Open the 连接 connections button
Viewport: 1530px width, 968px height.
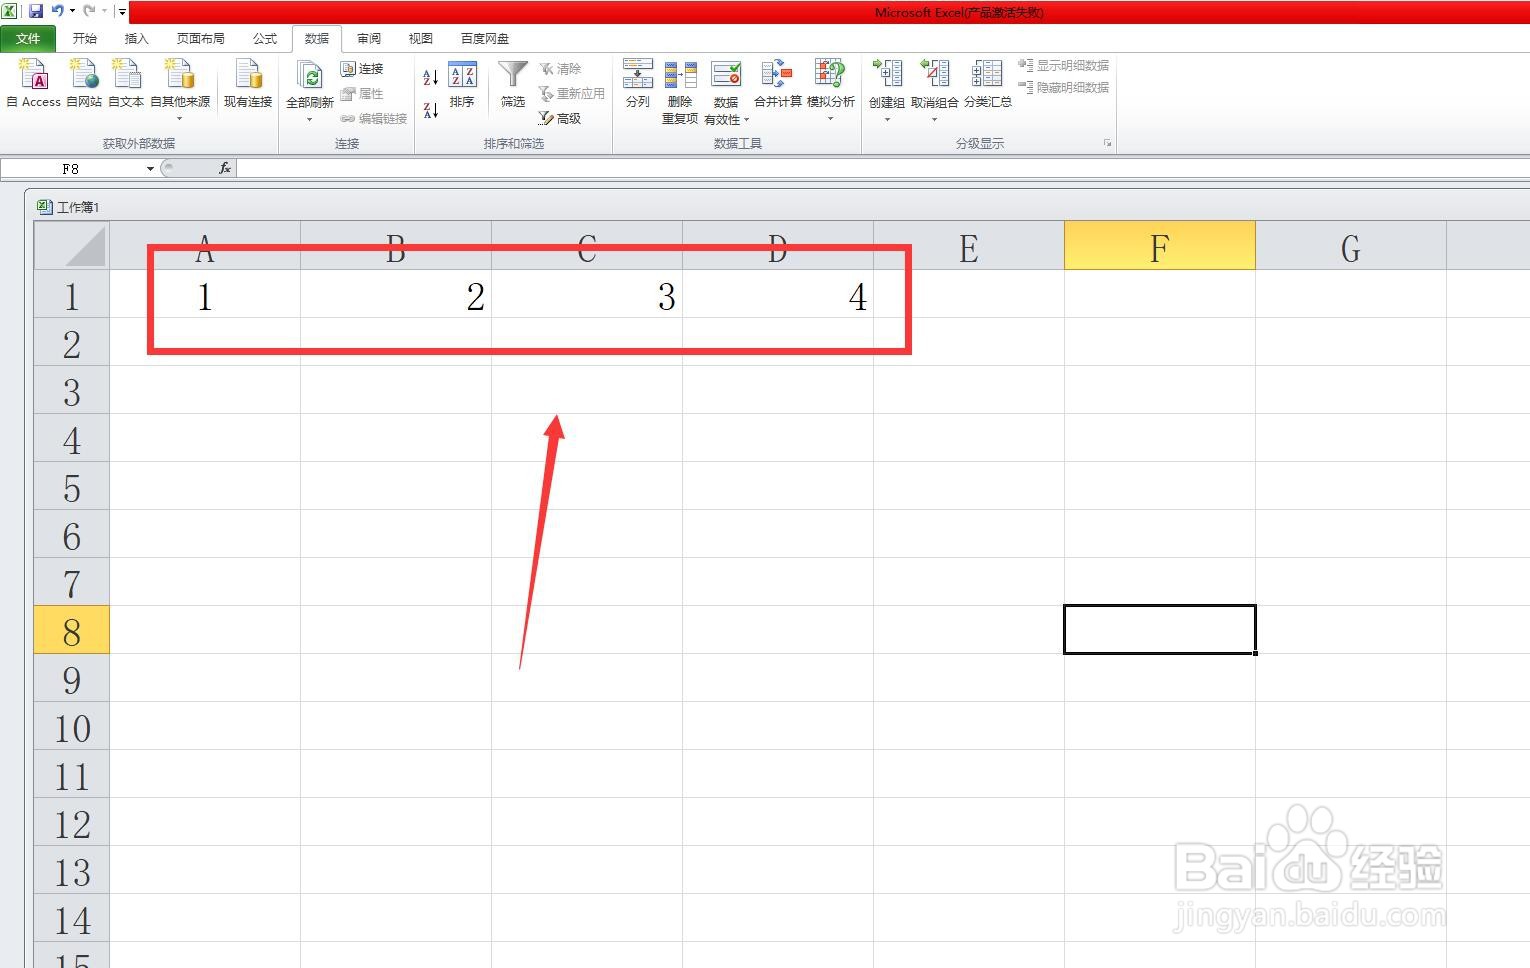click(x=362, y=69)
